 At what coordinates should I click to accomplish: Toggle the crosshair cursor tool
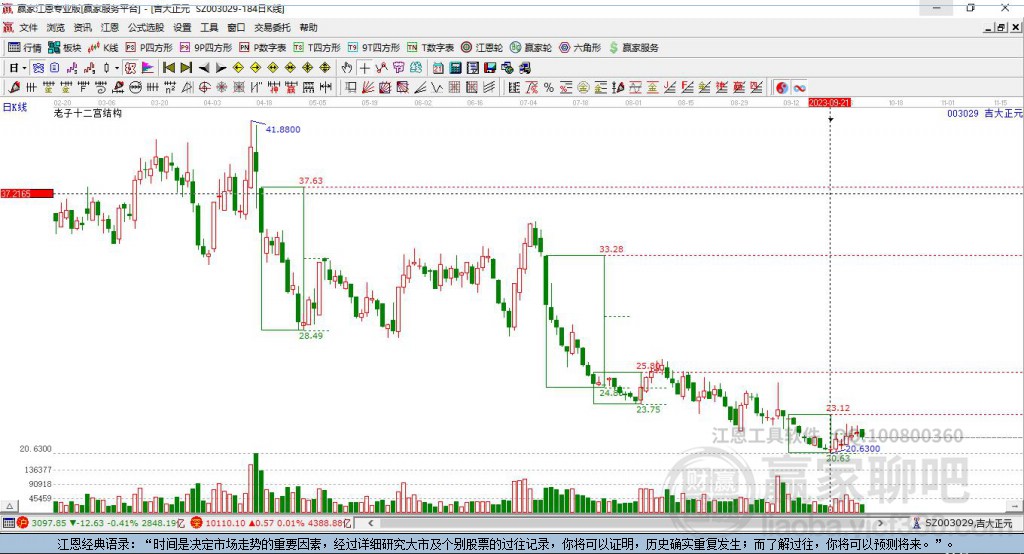point(364,68)
